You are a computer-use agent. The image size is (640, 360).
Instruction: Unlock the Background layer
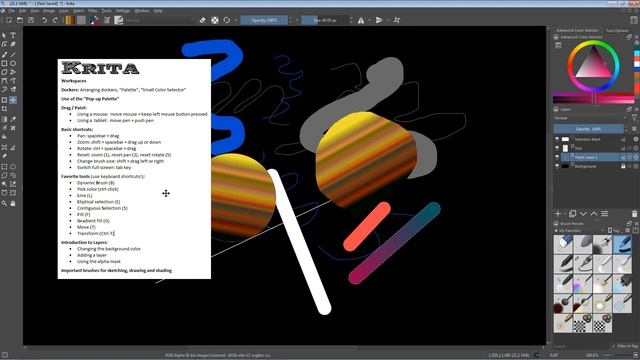(x=623, y=166)
